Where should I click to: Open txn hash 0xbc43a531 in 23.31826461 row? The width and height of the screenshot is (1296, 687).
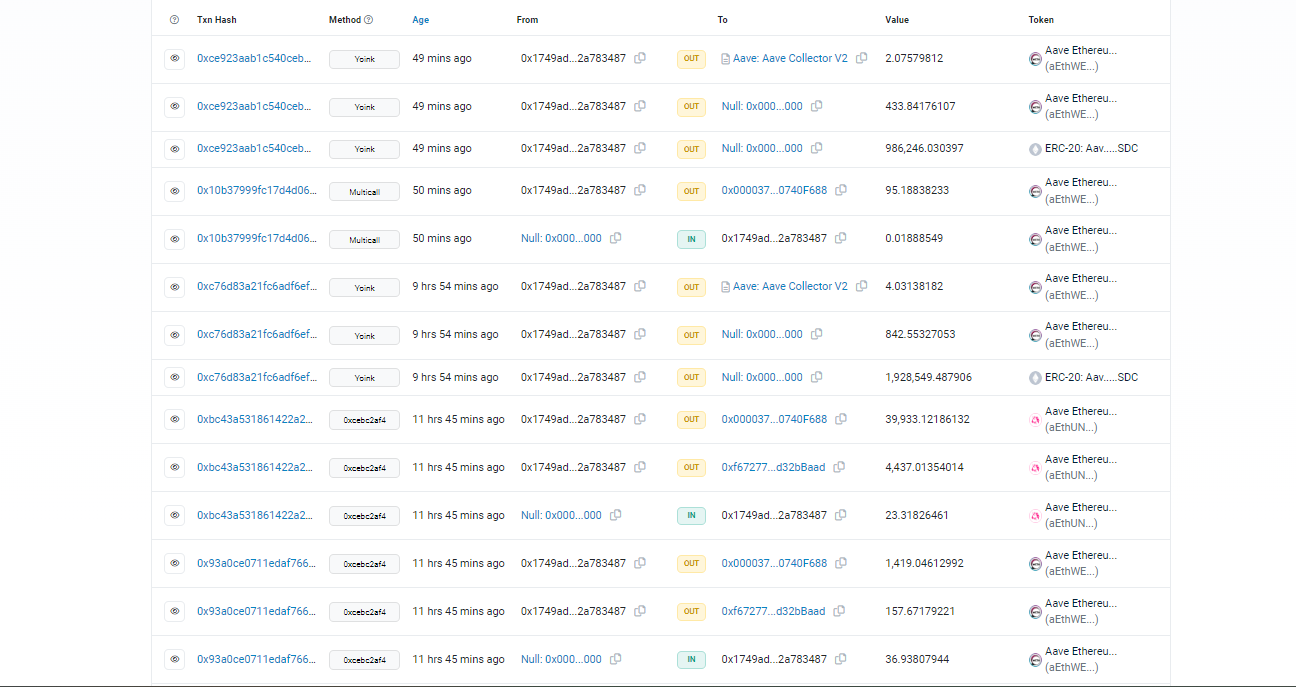(x=254, y=515)
